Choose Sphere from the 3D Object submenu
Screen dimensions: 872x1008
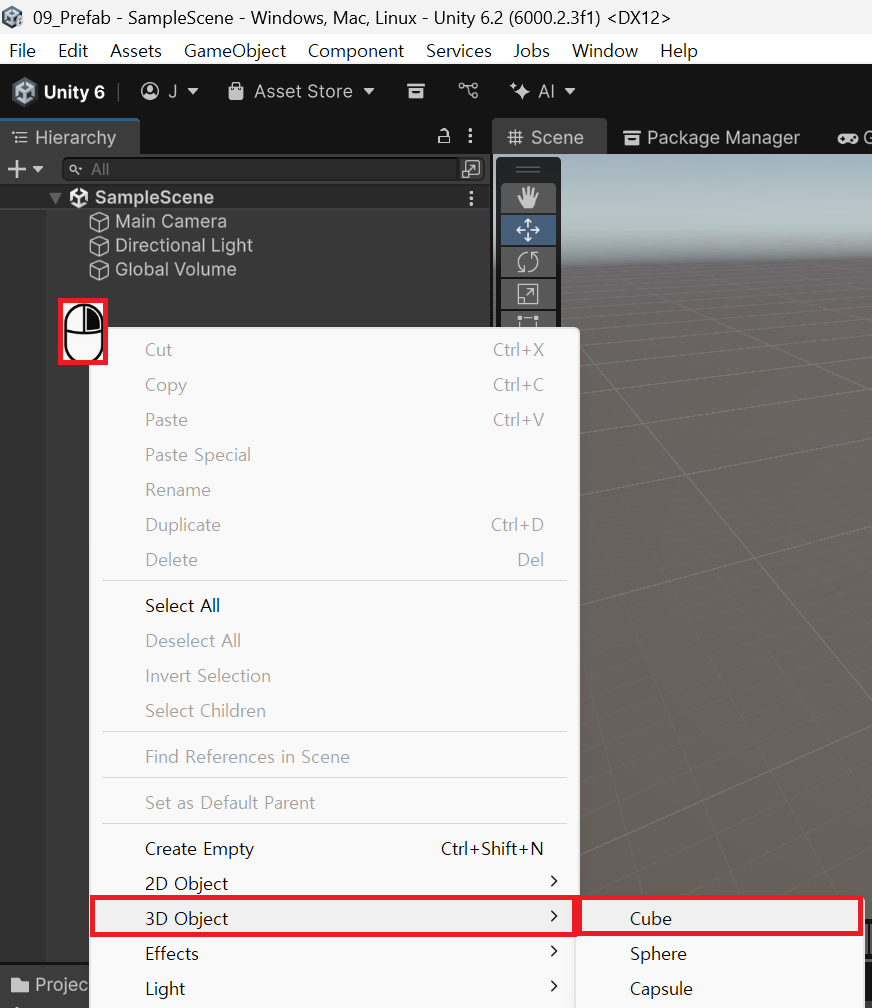[x=720, y=953]
